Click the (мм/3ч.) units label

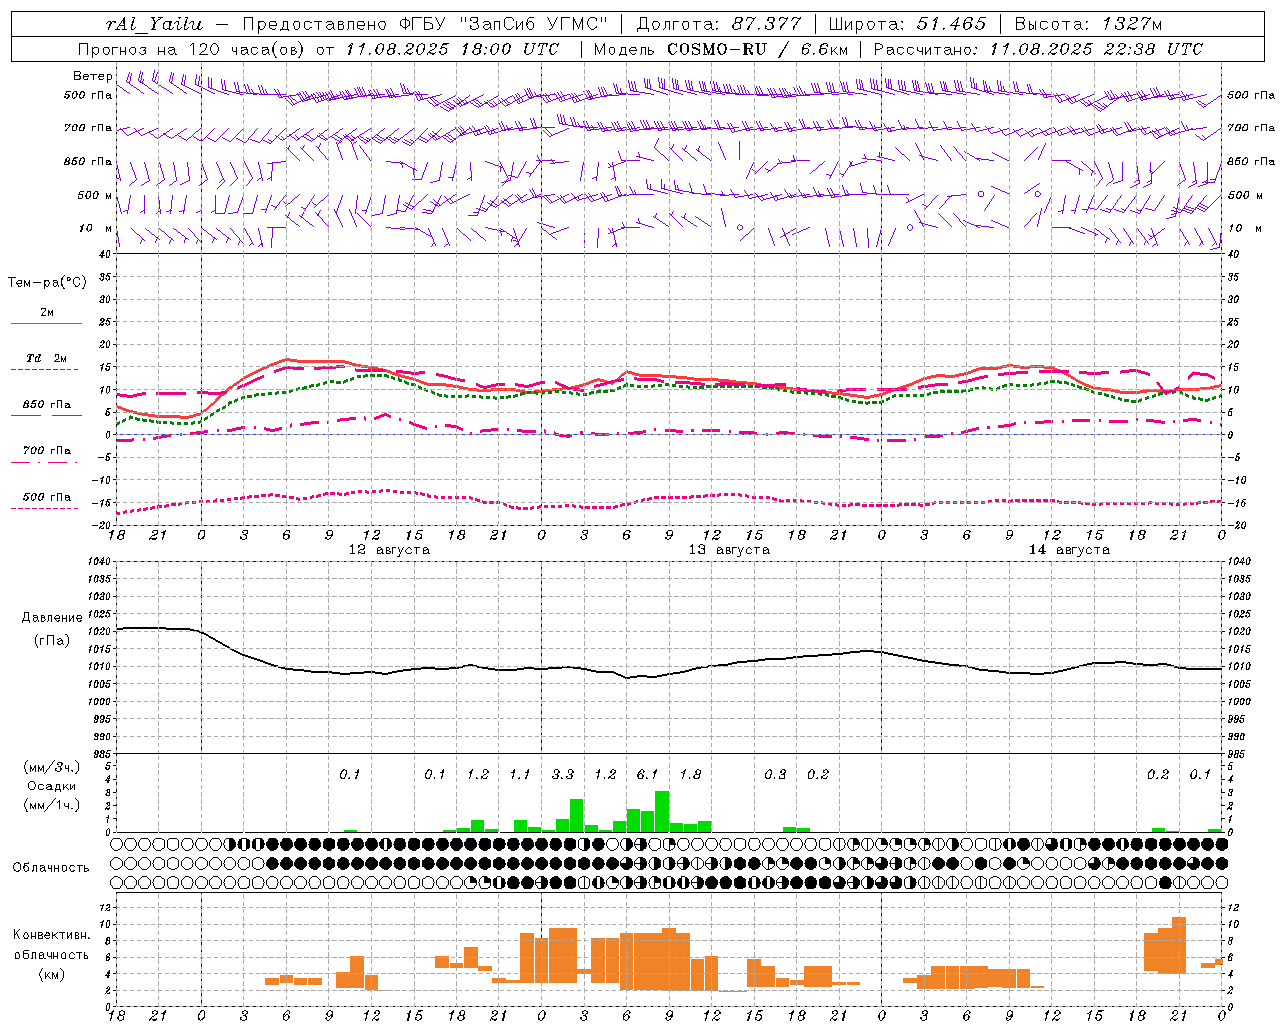[51, 767]
